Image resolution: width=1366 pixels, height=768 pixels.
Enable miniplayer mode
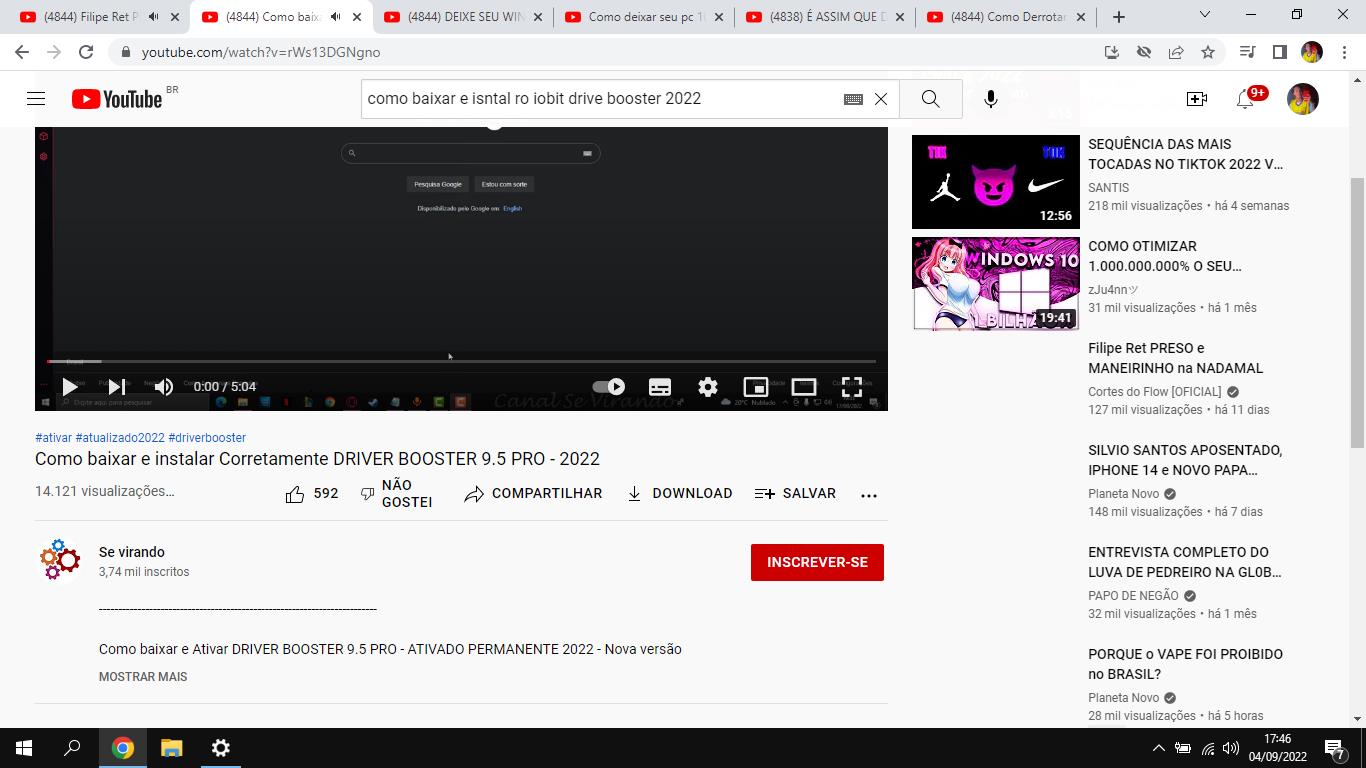(x=755, y=387)
